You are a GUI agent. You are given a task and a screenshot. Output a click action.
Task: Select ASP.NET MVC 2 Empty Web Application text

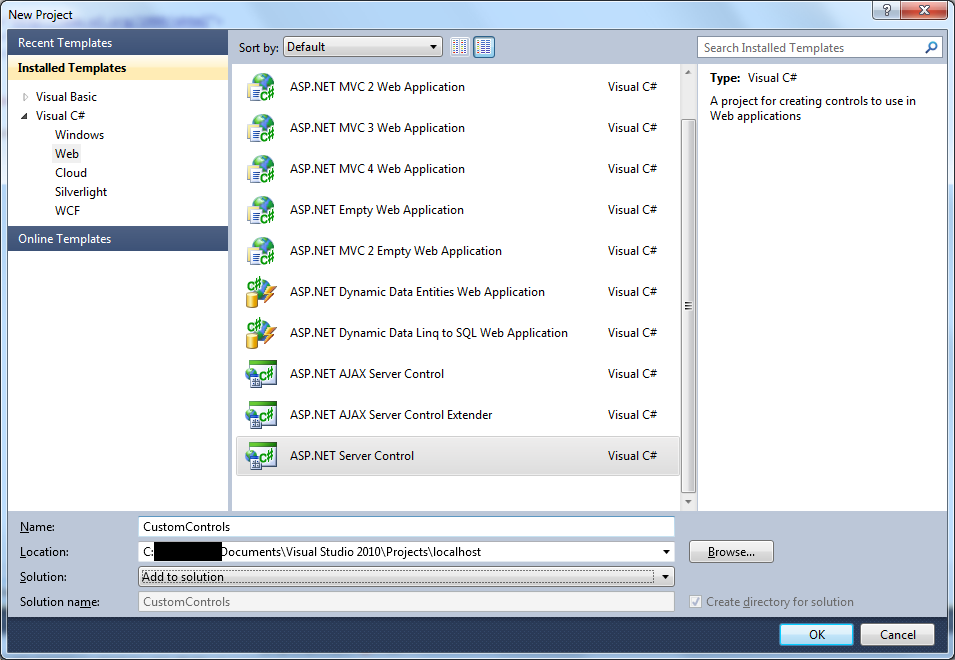[395, 251]
